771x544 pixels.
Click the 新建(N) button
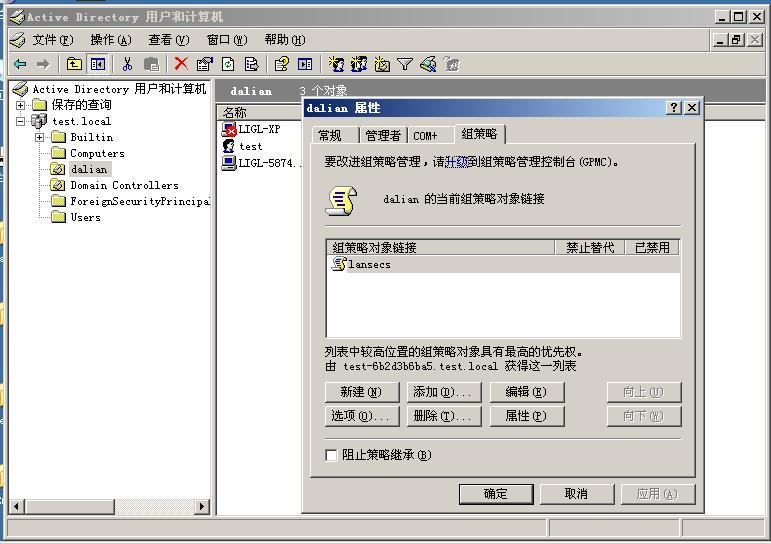(361, 392)
